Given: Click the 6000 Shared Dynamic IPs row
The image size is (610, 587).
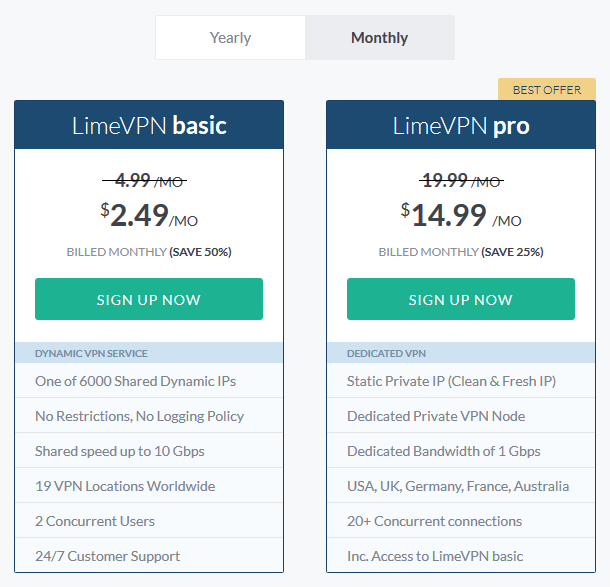Looking at the screenshot, I should (x=149, y=381).
